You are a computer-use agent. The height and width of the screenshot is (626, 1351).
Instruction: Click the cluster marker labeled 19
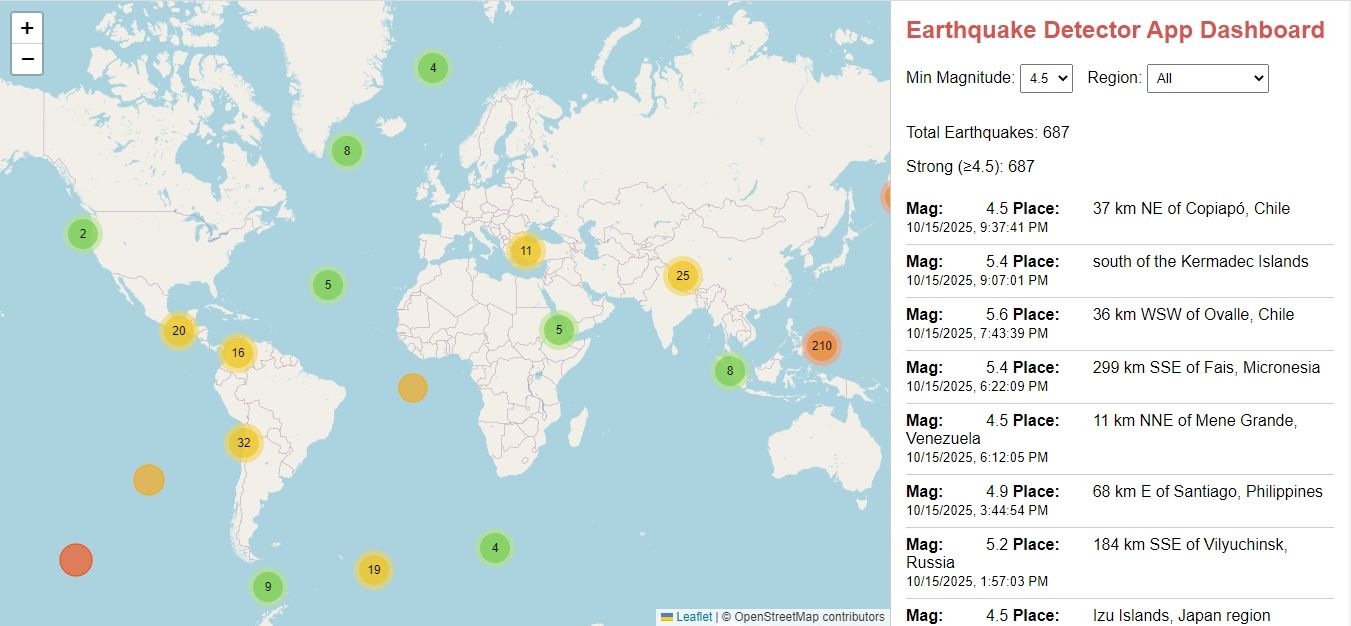(373, 570)
